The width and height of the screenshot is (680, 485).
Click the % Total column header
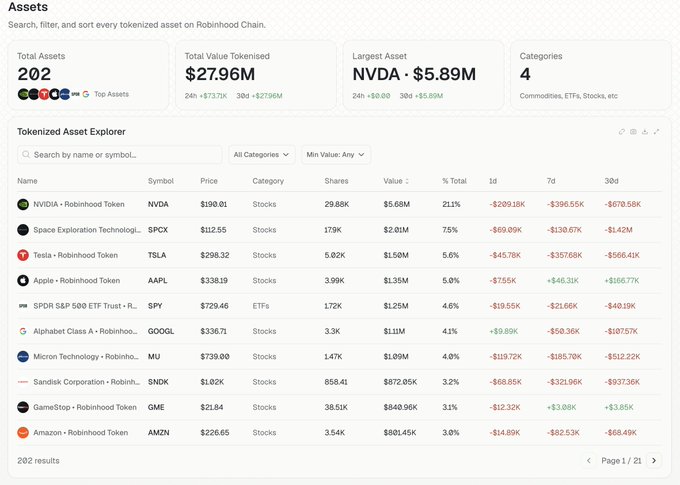454,181
